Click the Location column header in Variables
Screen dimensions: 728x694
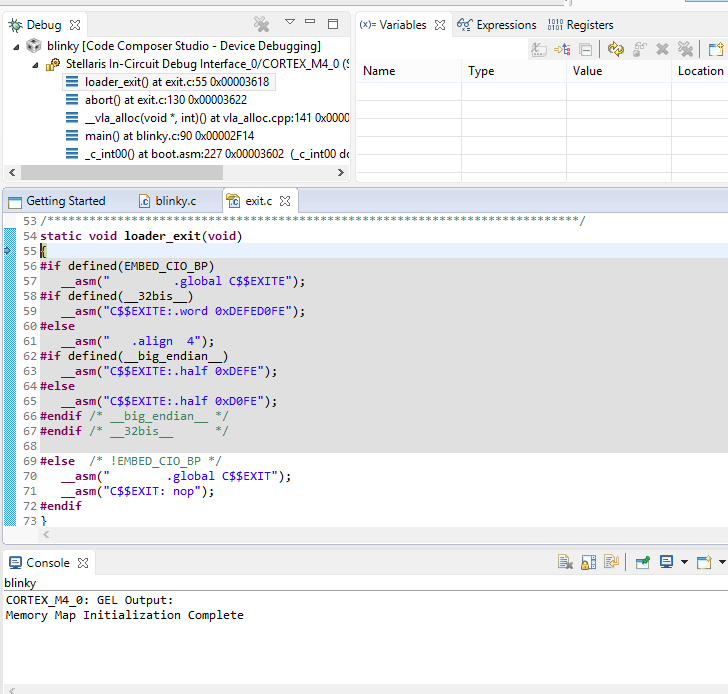click(x=700, y=71)
